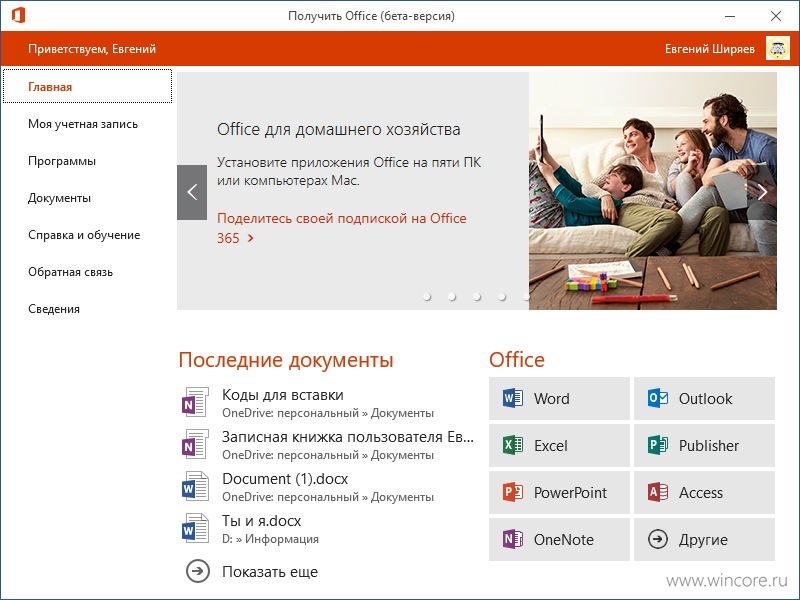Click the OneNote app icon in Office tiles
This screenshot has height=600, width=800.
pyautogui.click(x=512, y=539)
